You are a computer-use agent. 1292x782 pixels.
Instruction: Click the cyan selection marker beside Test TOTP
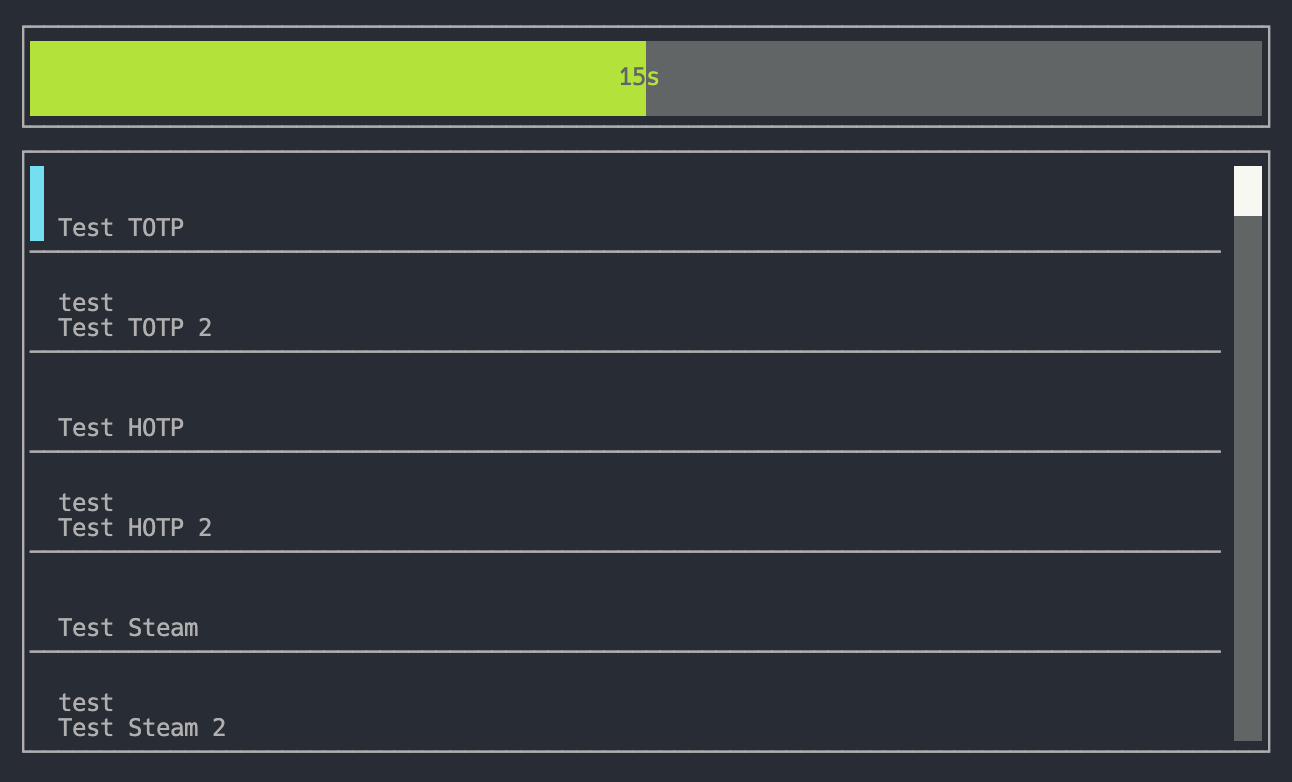pyautogui.click(x=37, y=204)
